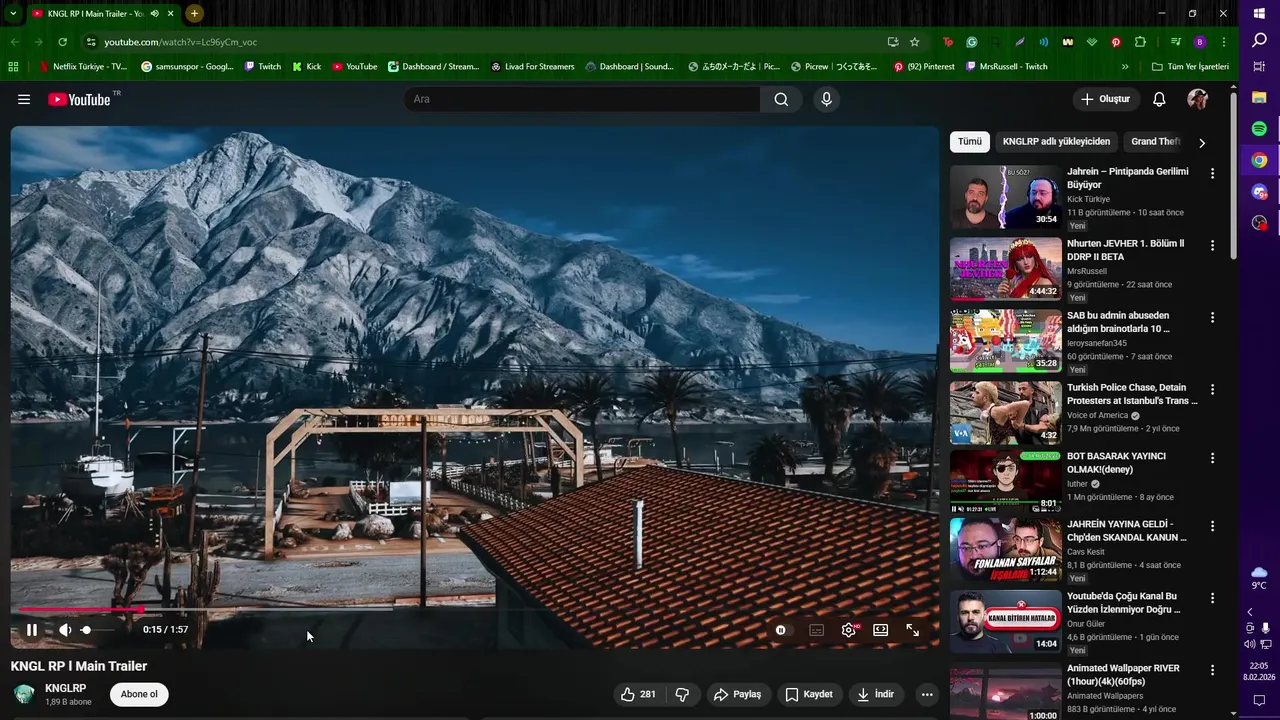Toggle subtitles button in the player
The image size is (1280, 720).
(816, 630)
